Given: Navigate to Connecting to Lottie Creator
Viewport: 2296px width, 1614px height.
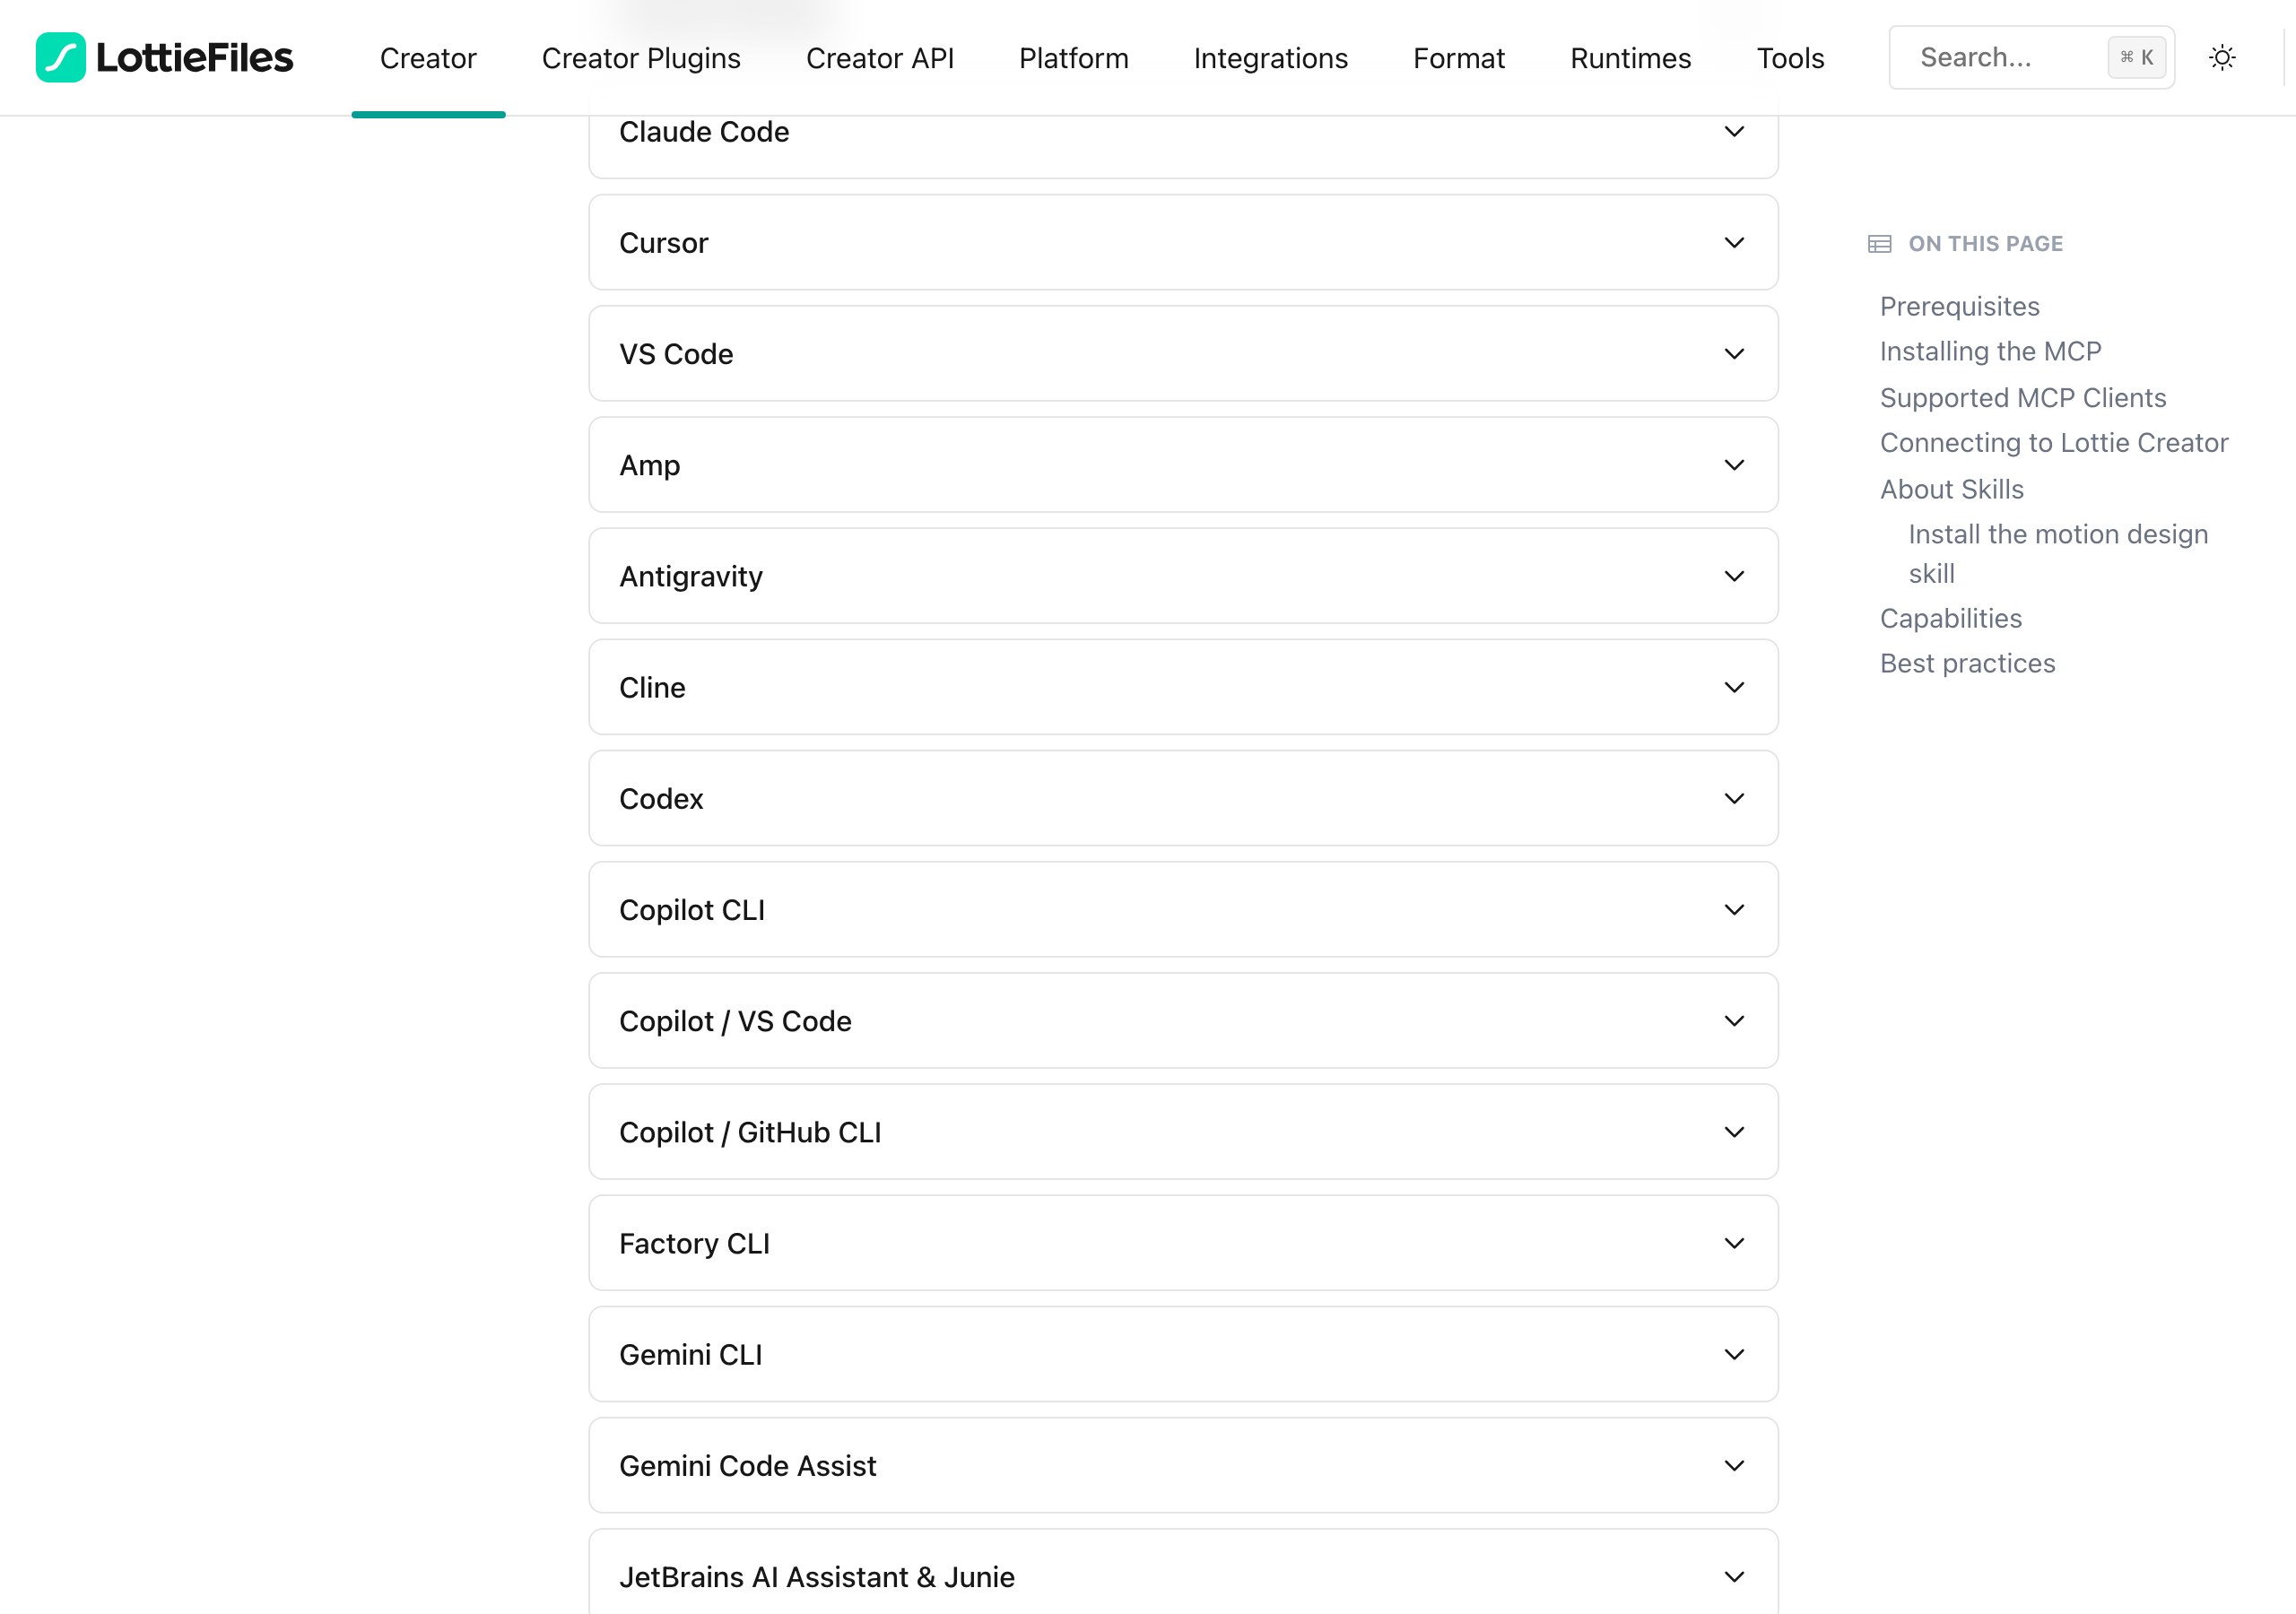Looking at the screenshot, I should click(x=2054, y=442).
